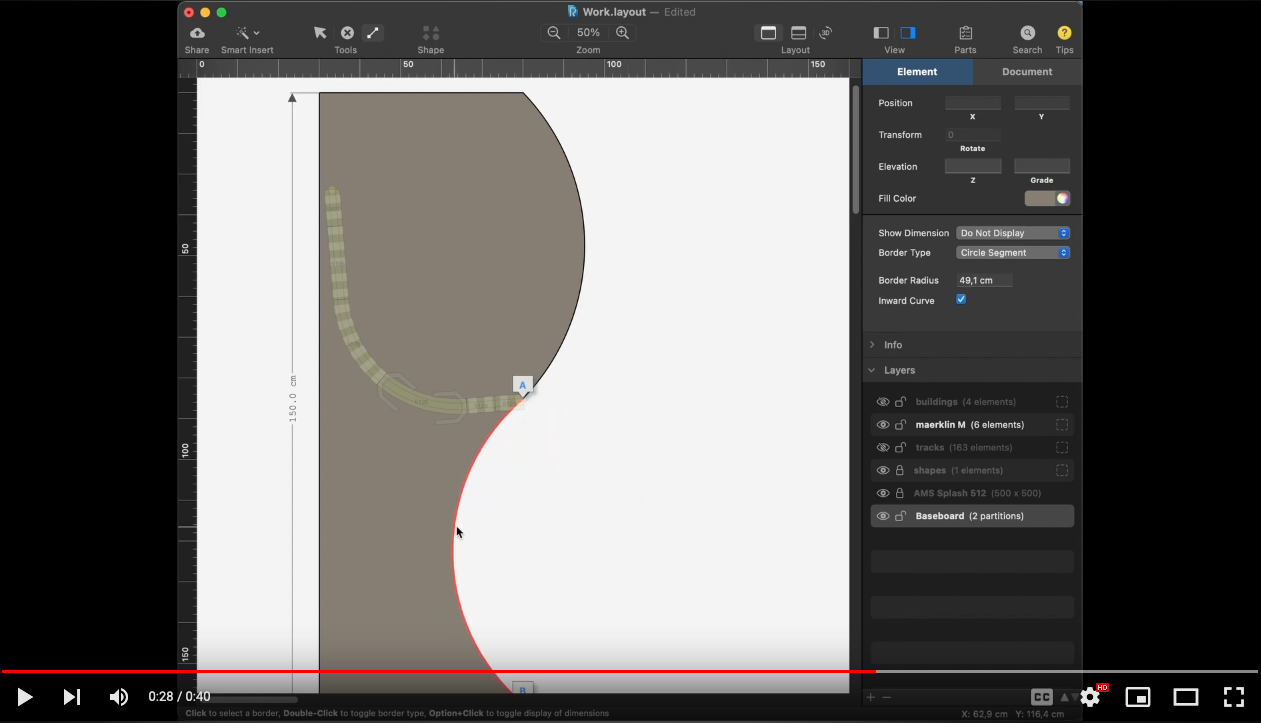Click the Search toolbar icon

click(1027, 33)
